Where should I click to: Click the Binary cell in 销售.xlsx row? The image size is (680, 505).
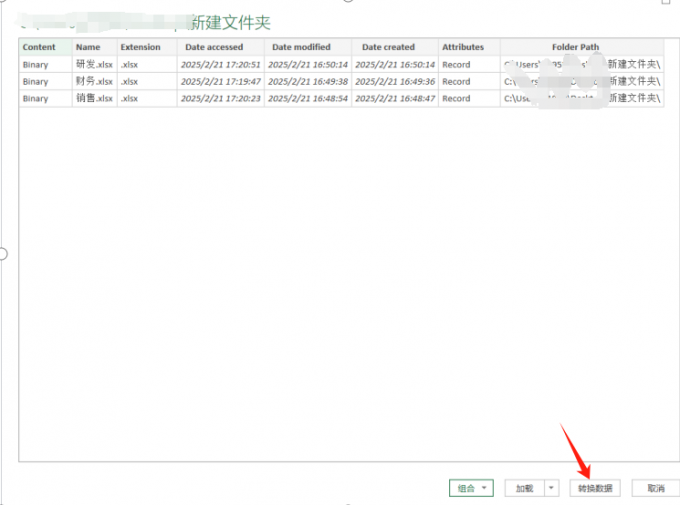36,98
